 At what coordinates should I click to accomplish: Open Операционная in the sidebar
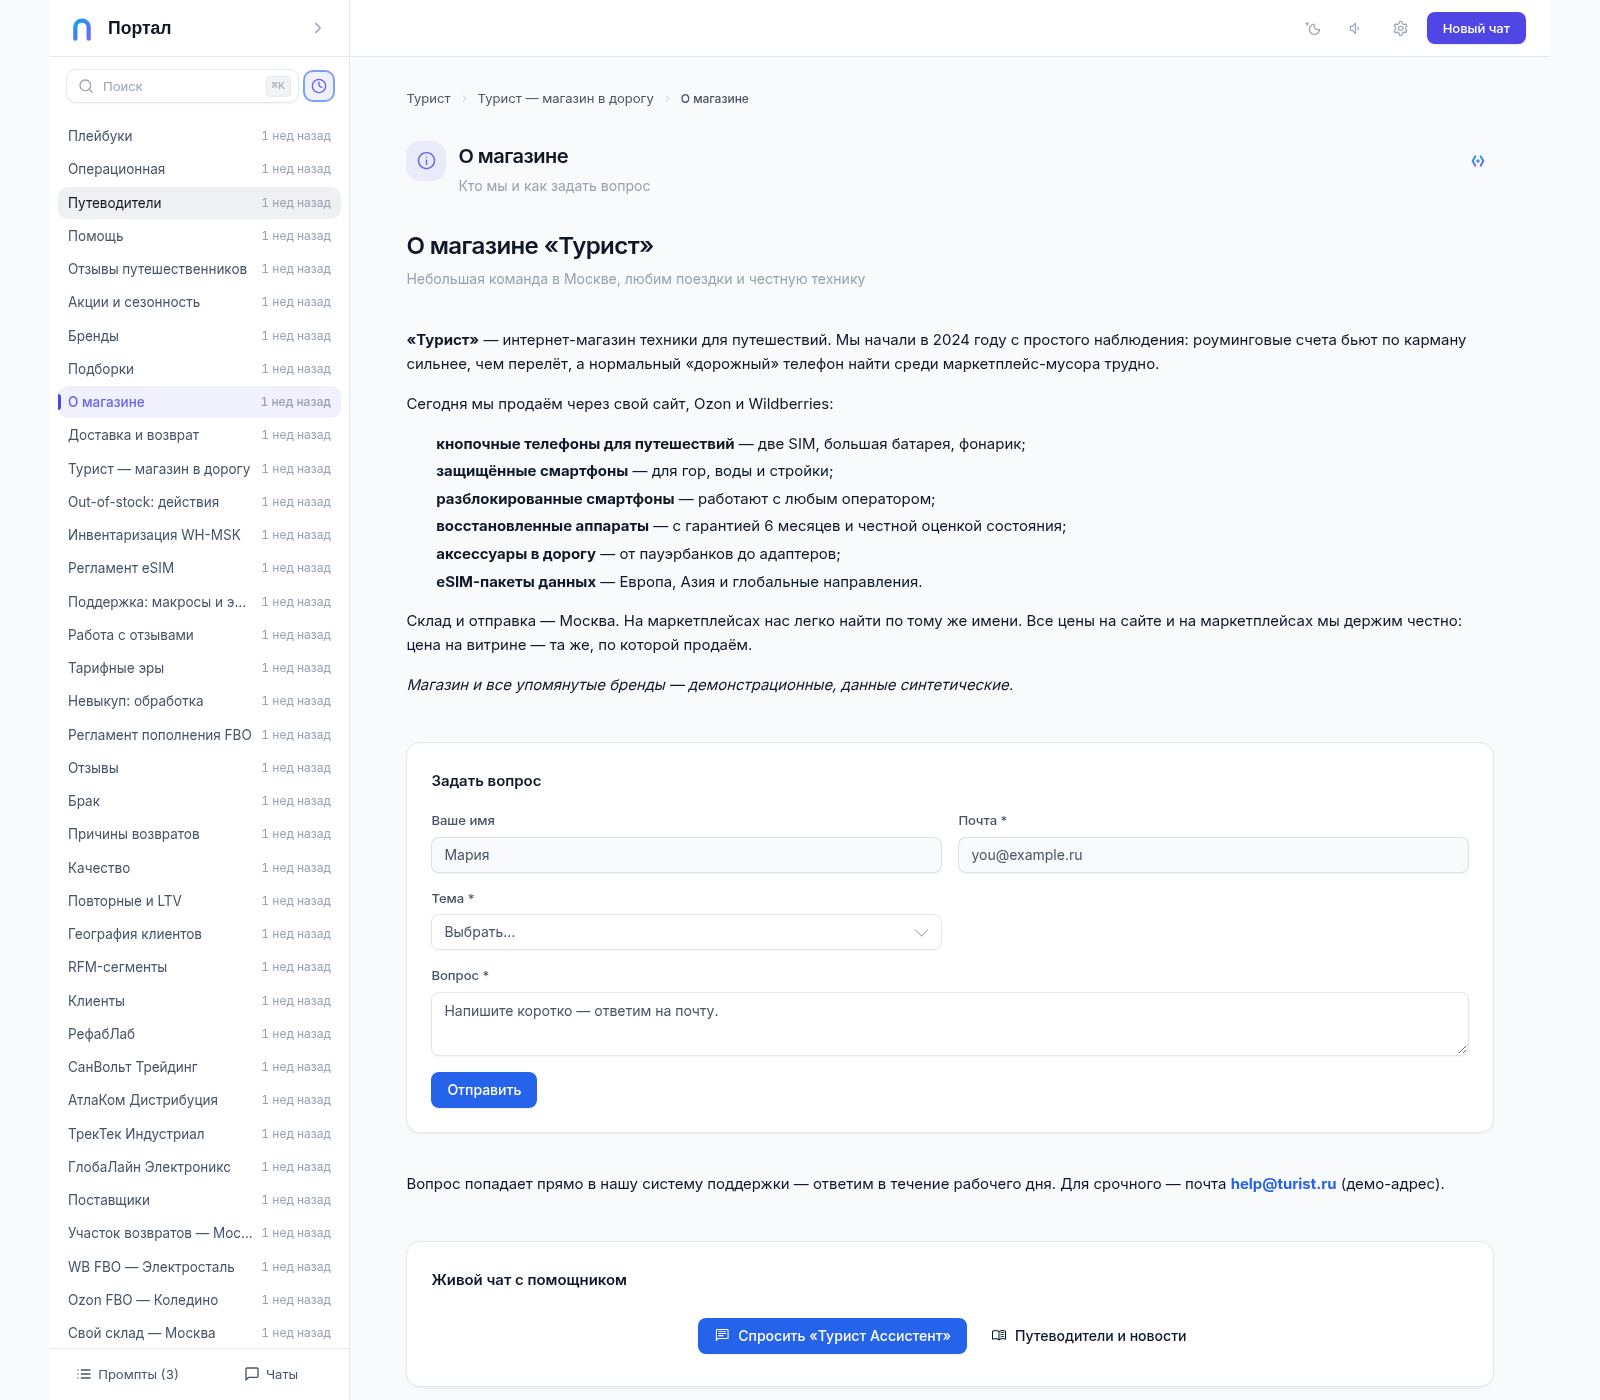pyautogui.click(x=200, y=169)
